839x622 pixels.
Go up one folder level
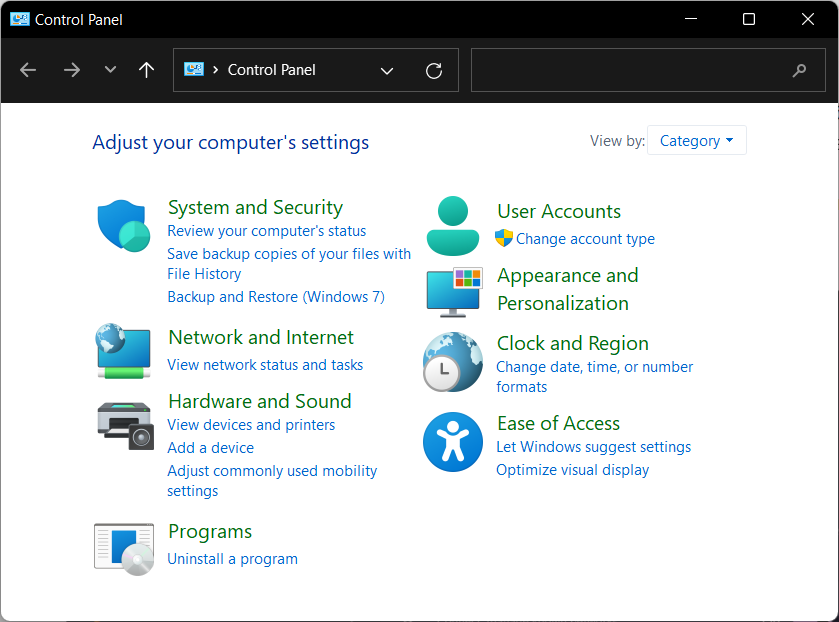[x=147, y=70]
